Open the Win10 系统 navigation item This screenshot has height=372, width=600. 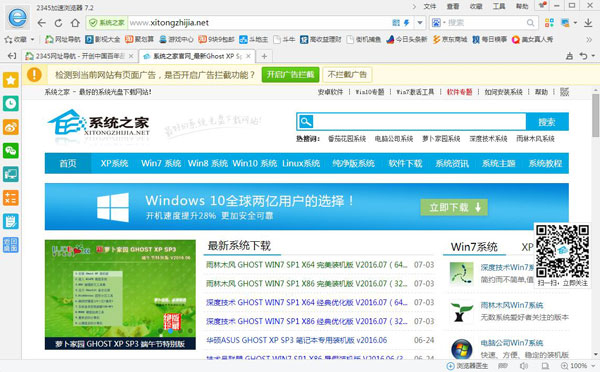(254, 163)
